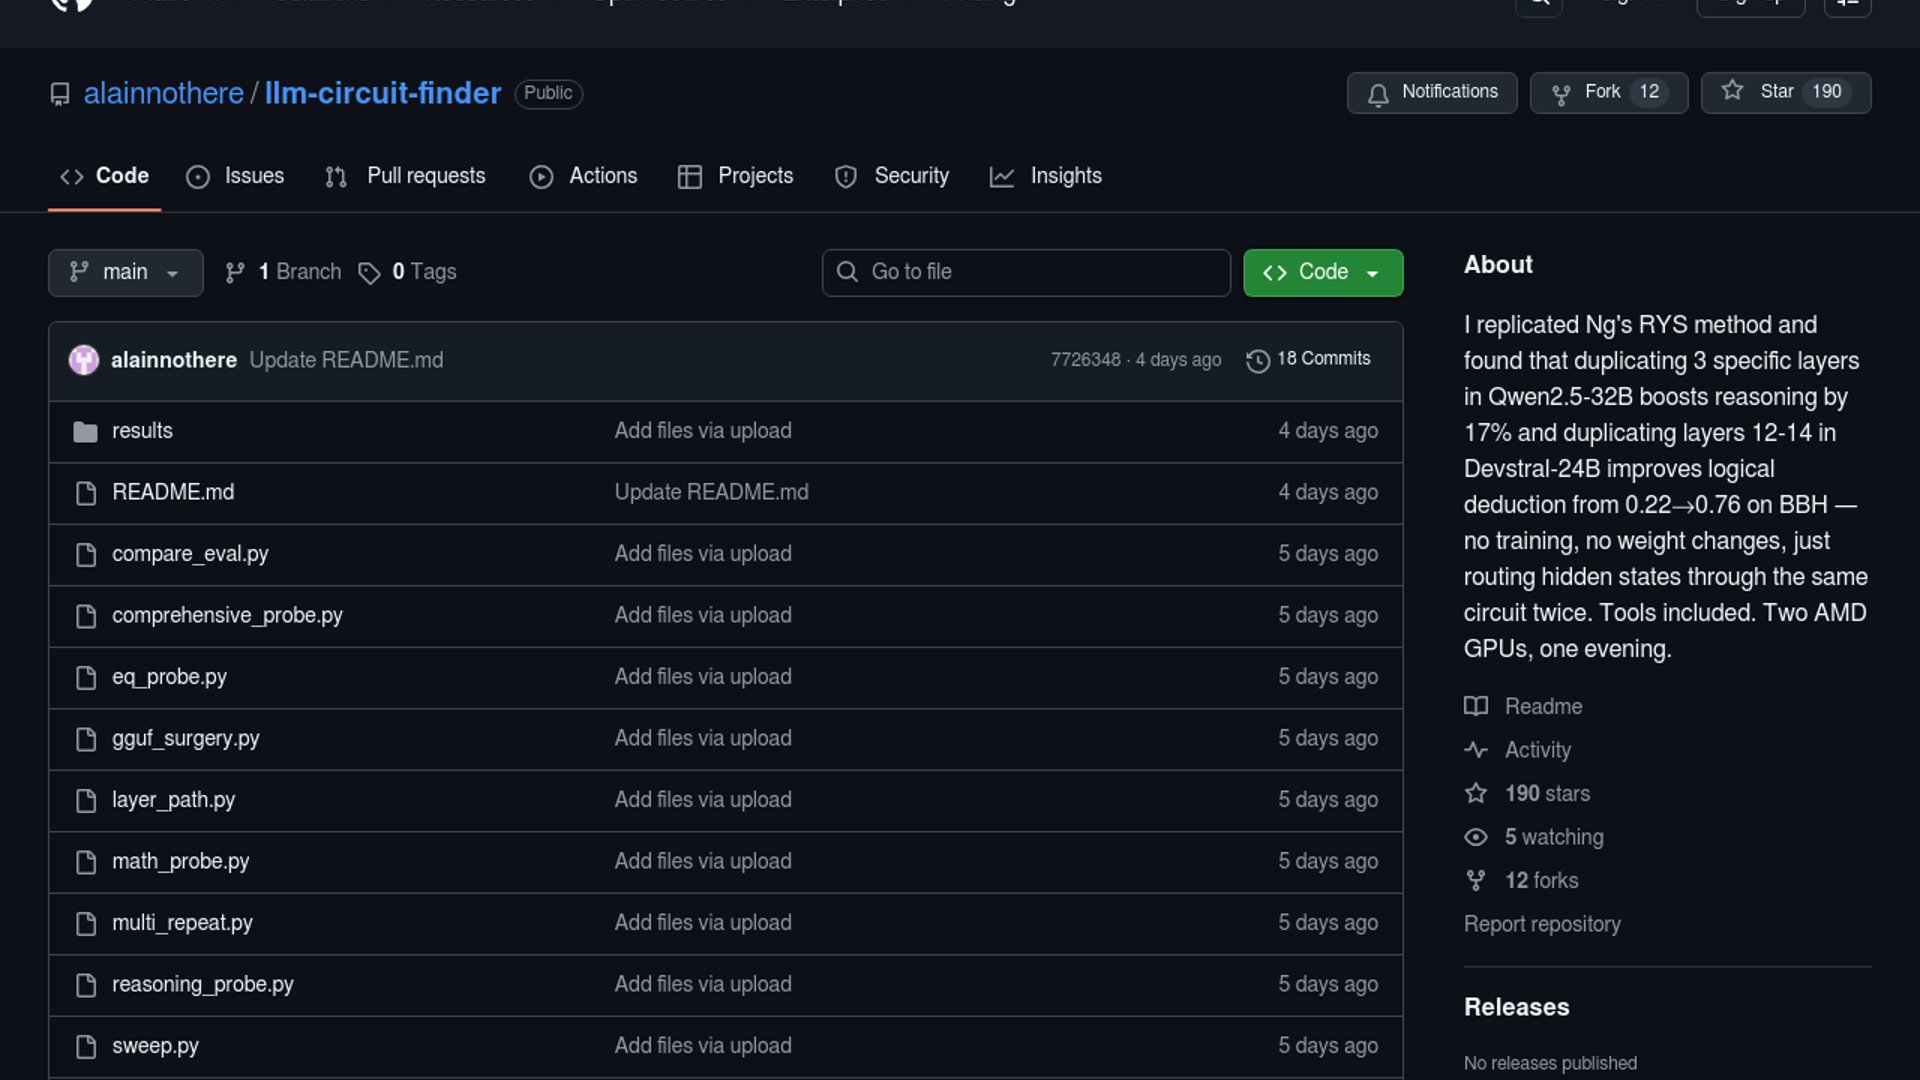This screenshot has width=1920, height=1080.
Task: Click the Fork icon button
Action: coord(1560,94)
